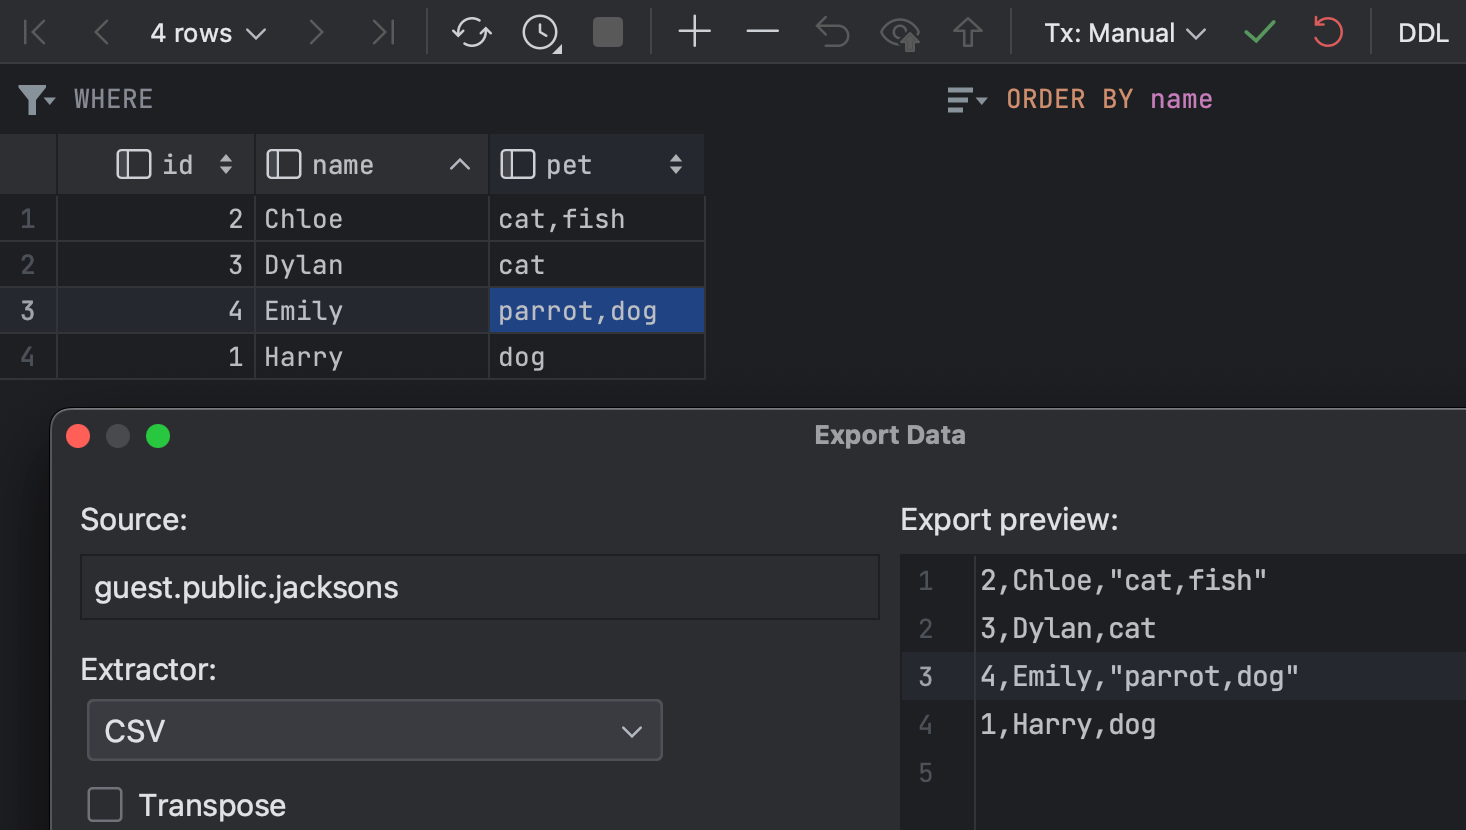Rollback the transaction with the red arrow
Screen dimensions: 1466x830
[1327, 32]
